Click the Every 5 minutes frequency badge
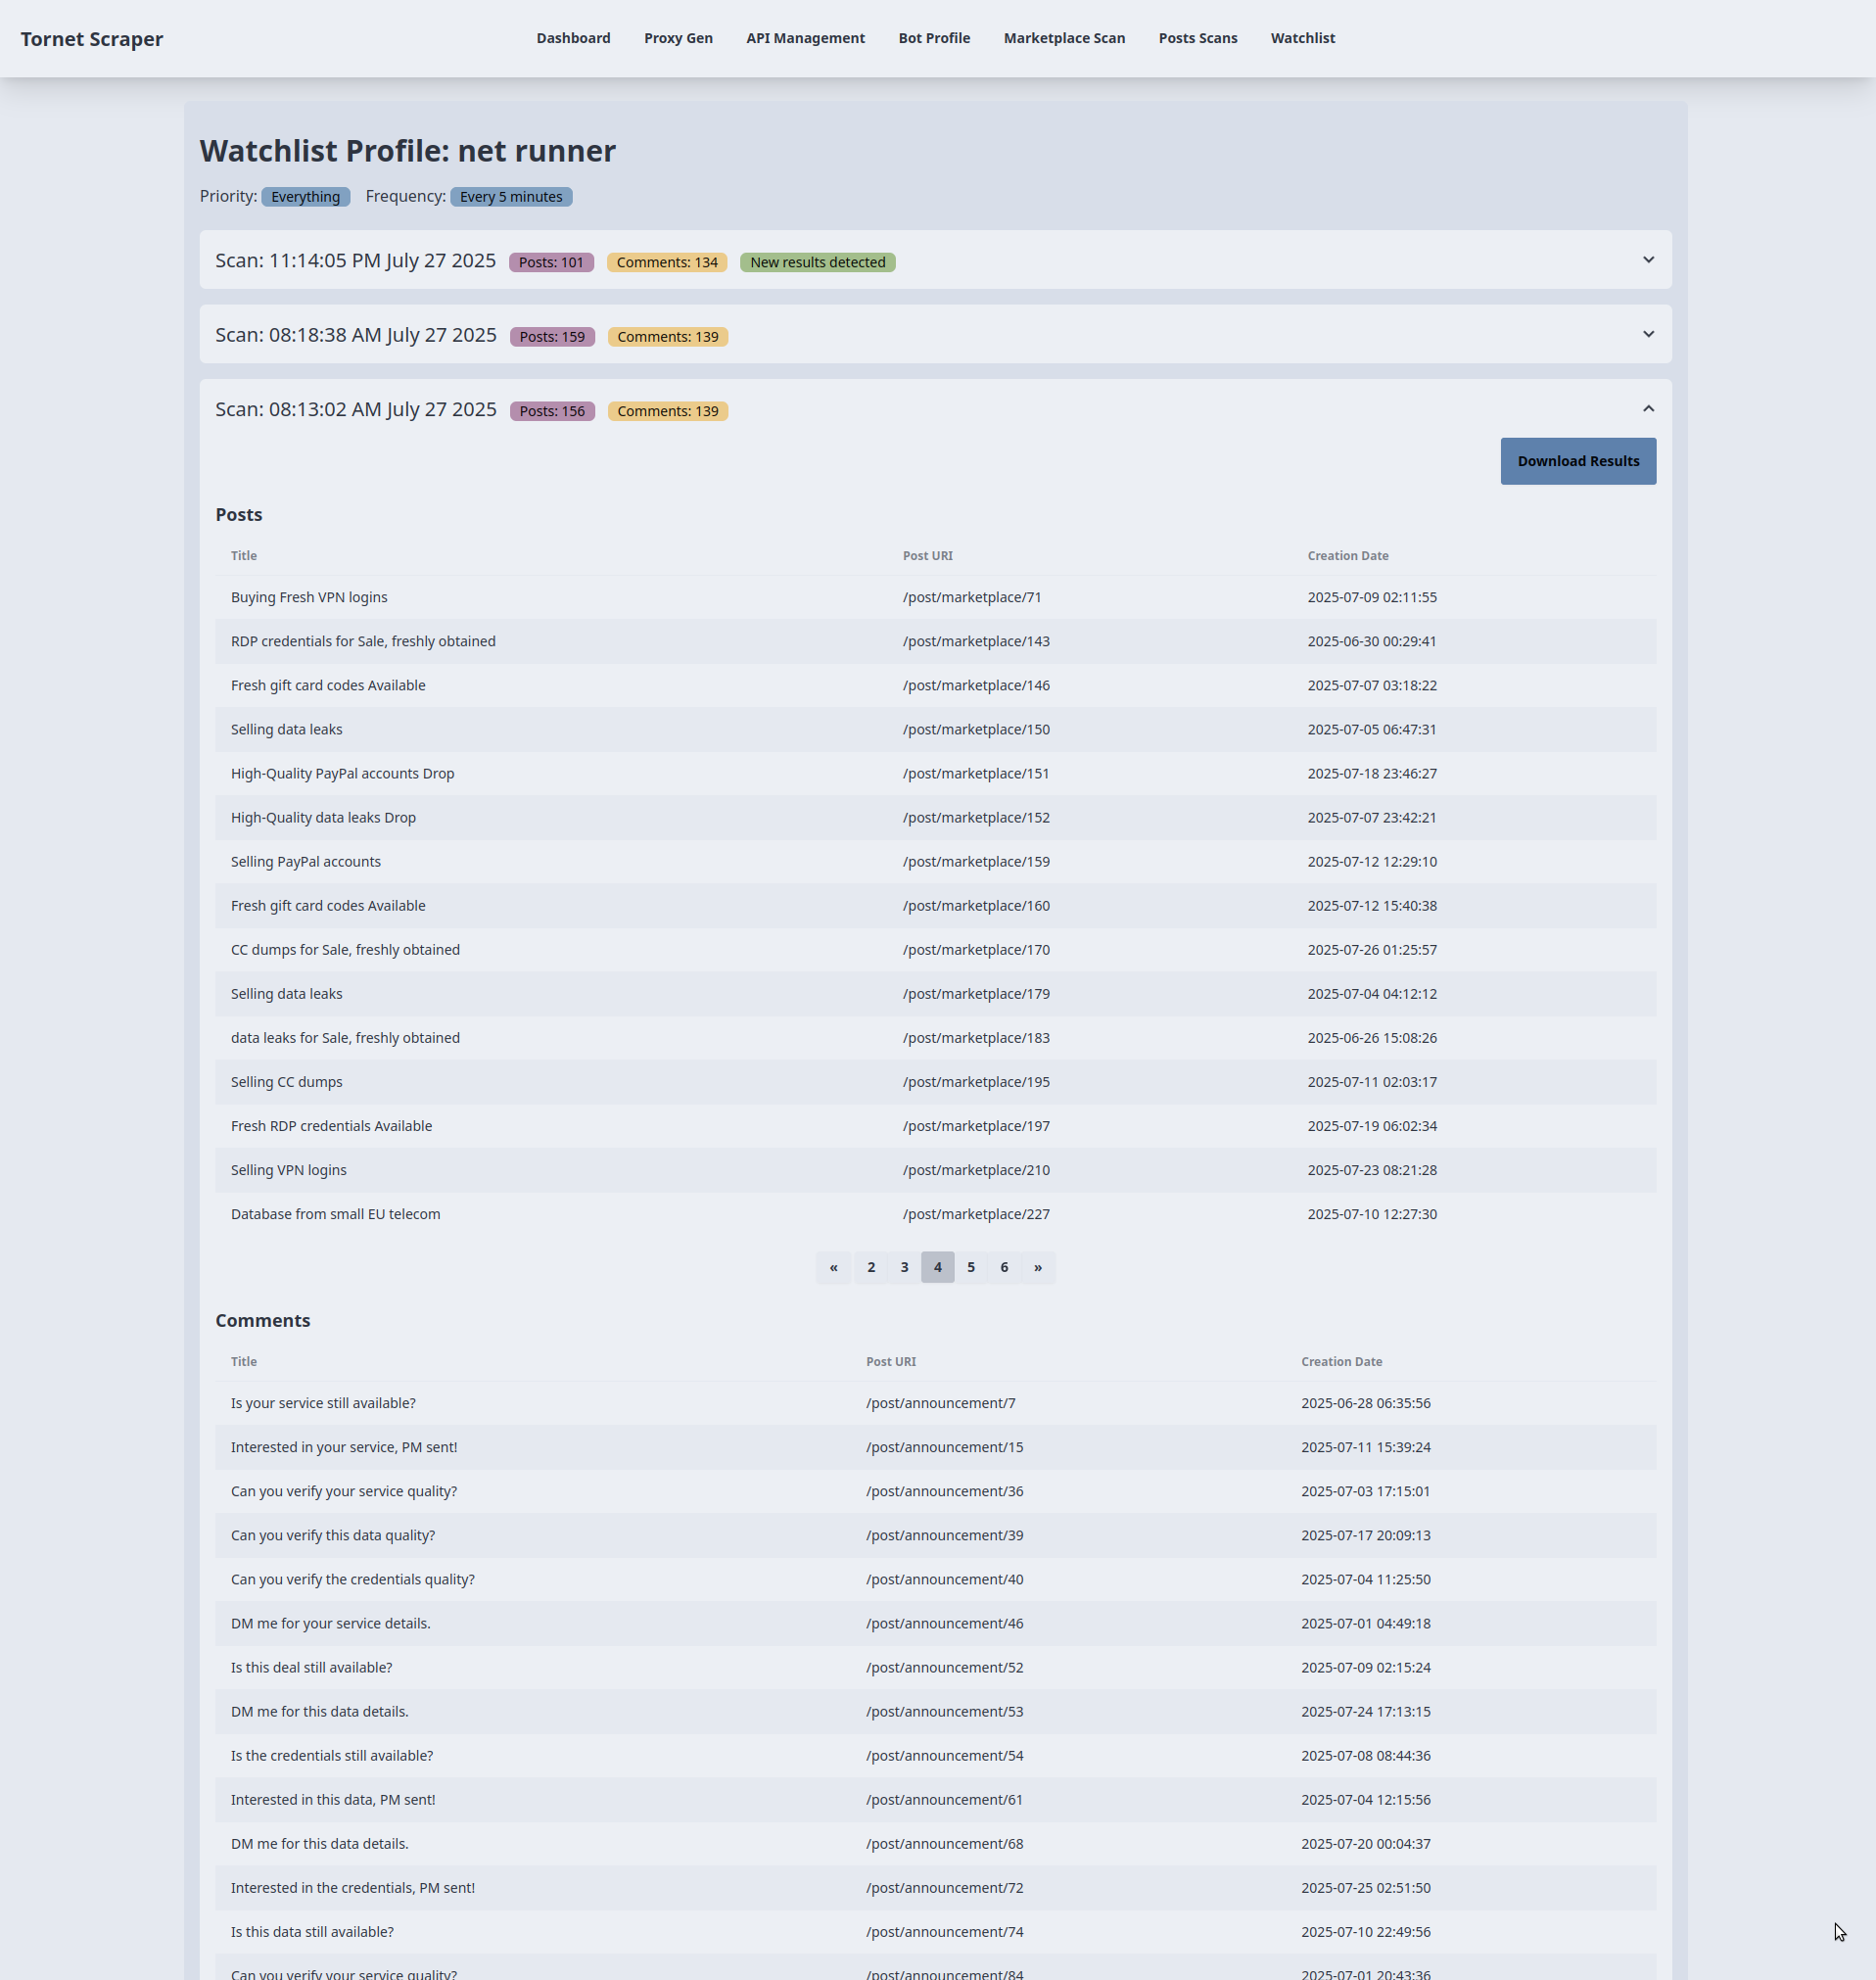The image size is (1876, 1980). 510,197
